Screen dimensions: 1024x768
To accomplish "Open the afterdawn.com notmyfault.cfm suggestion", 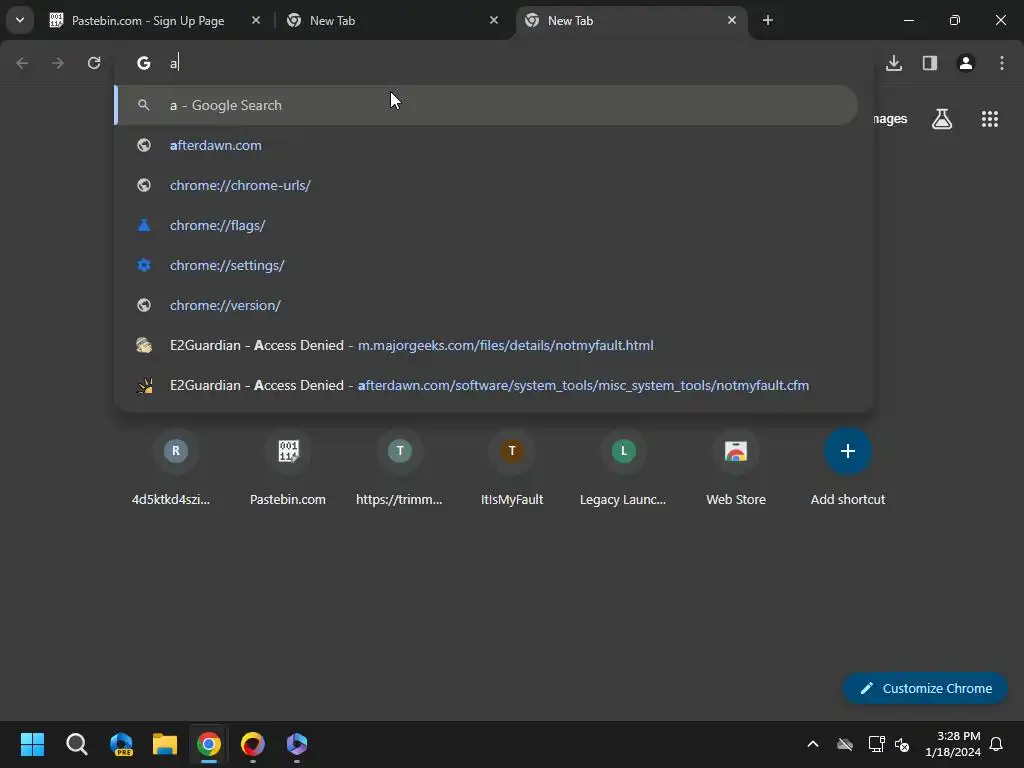I will coord(487,385).
